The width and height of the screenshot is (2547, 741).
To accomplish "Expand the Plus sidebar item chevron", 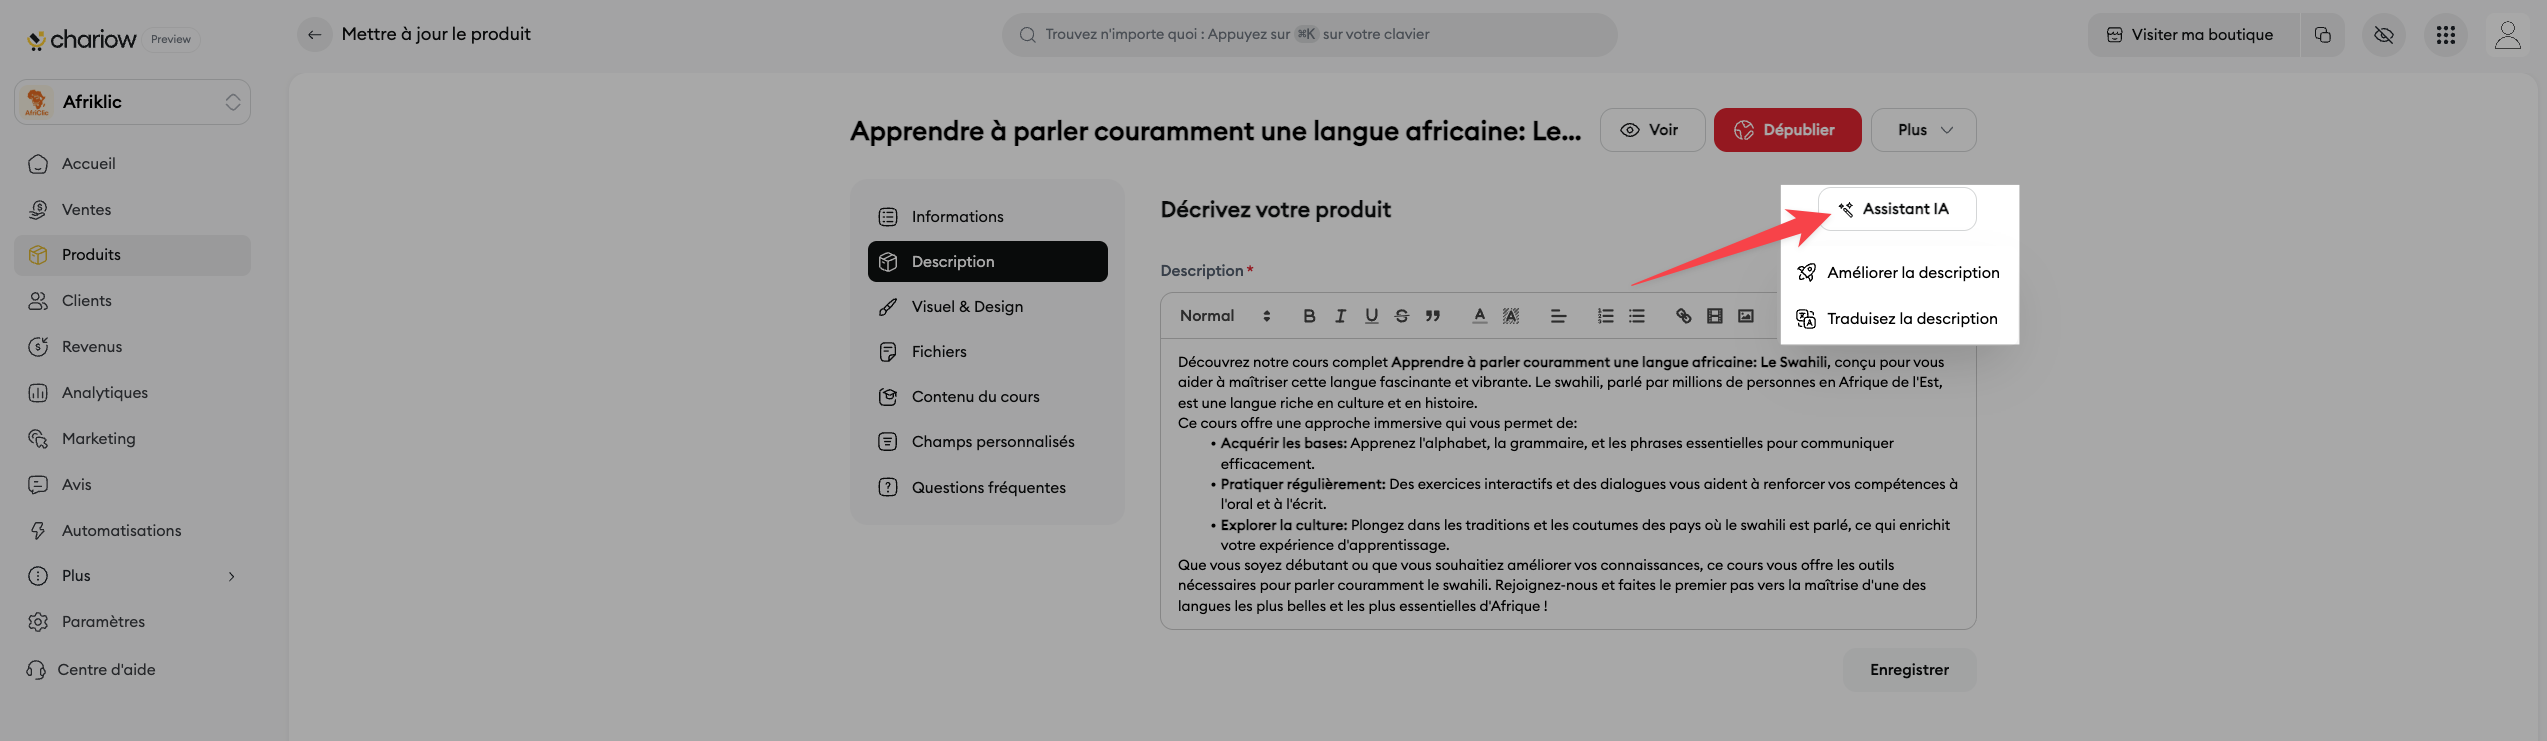I will coord(231,576).
